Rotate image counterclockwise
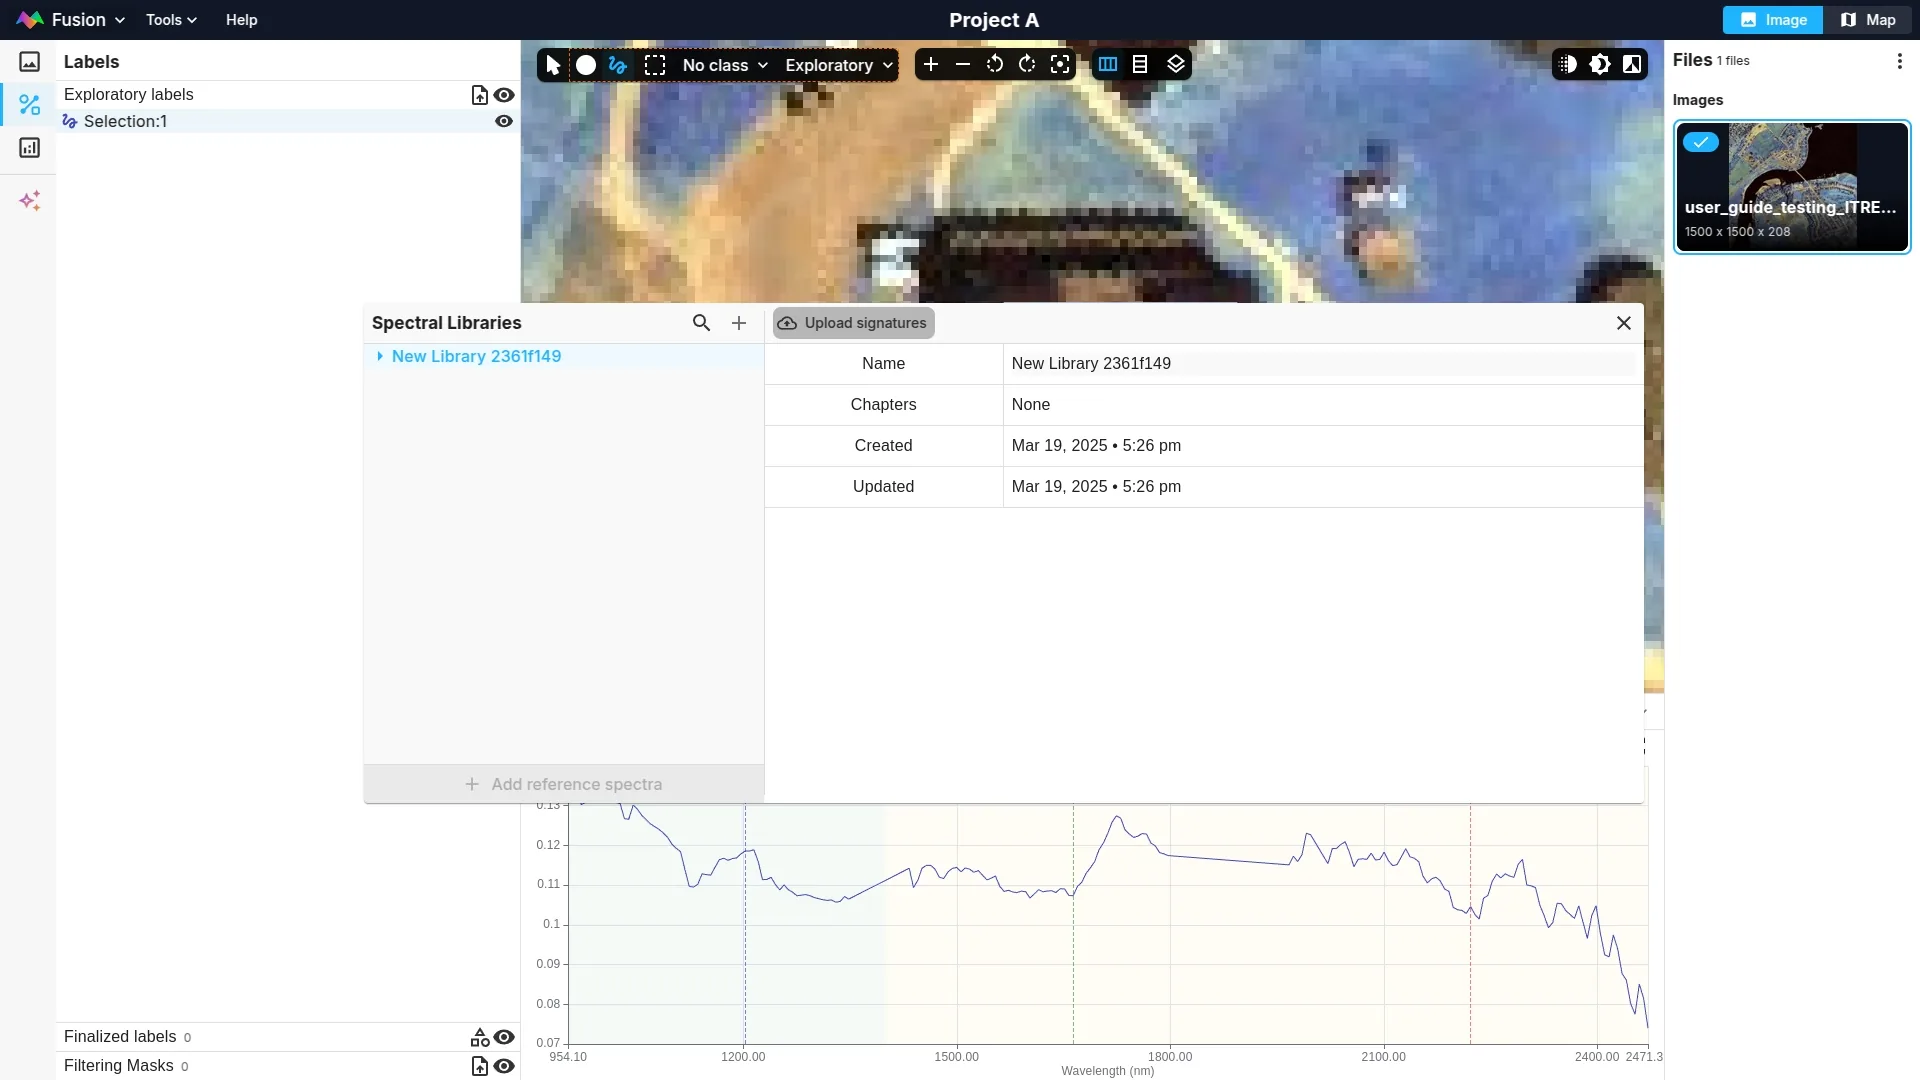Image resolution: width=1920 pixels, height=1080 pixels. [x=995, y=65]
